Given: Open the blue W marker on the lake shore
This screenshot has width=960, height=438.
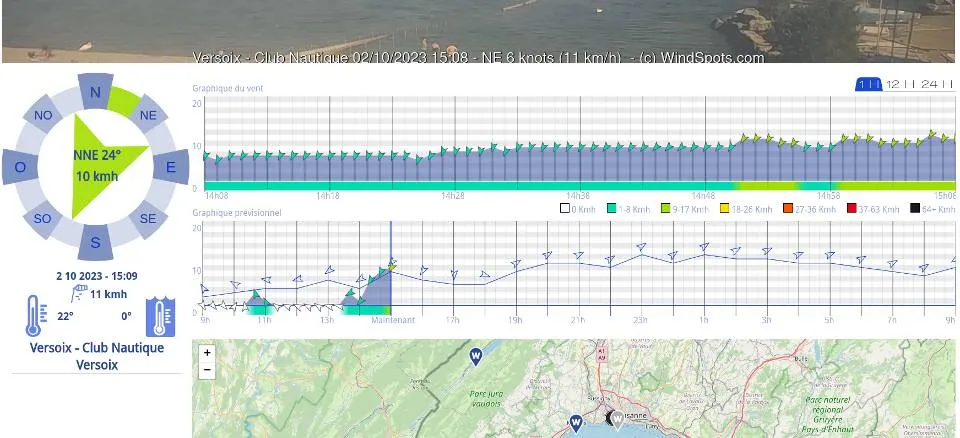Looking at the screenshot, I should click(x=575, y=422).
